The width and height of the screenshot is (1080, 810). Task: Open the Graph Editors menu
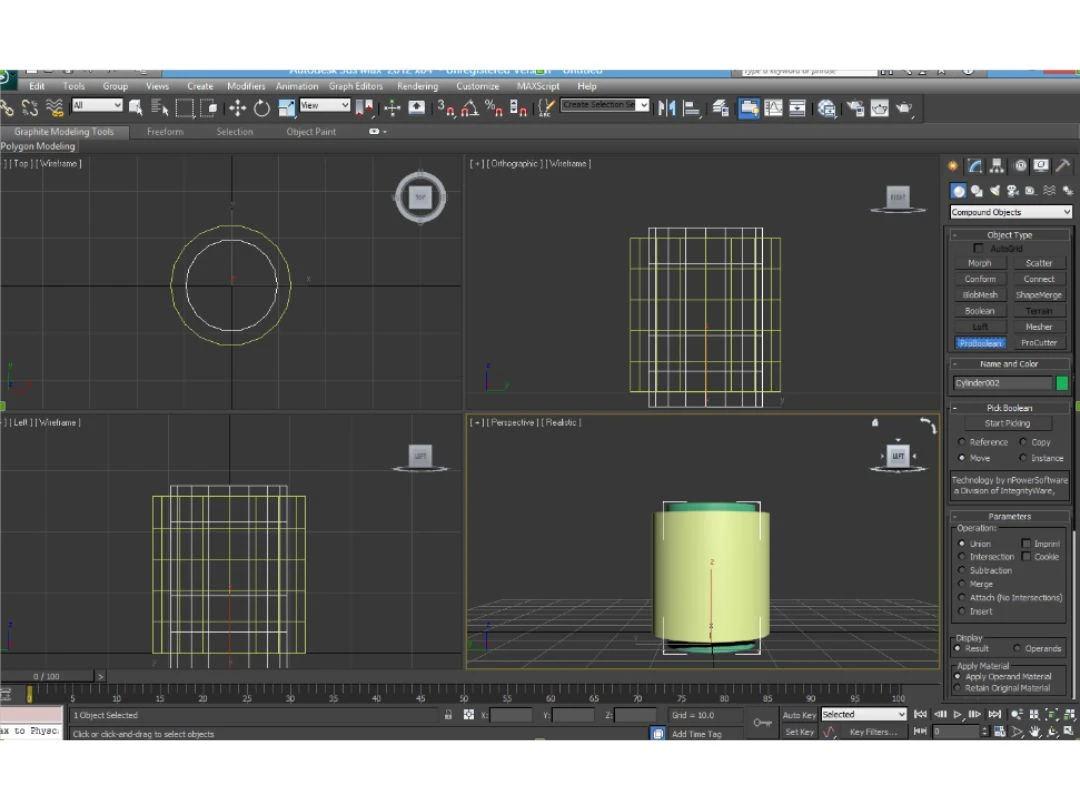(355, 86)
